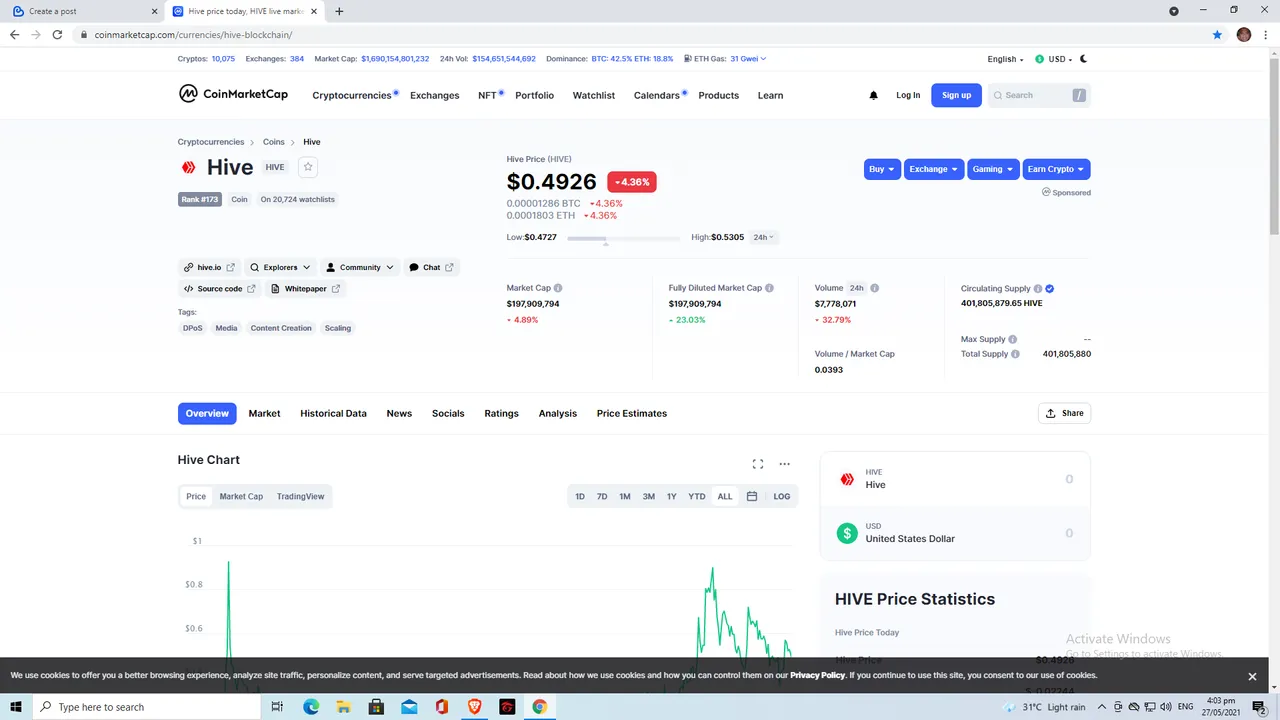
Task: Open the USD currency selector
Action: tap(1054, 59)
